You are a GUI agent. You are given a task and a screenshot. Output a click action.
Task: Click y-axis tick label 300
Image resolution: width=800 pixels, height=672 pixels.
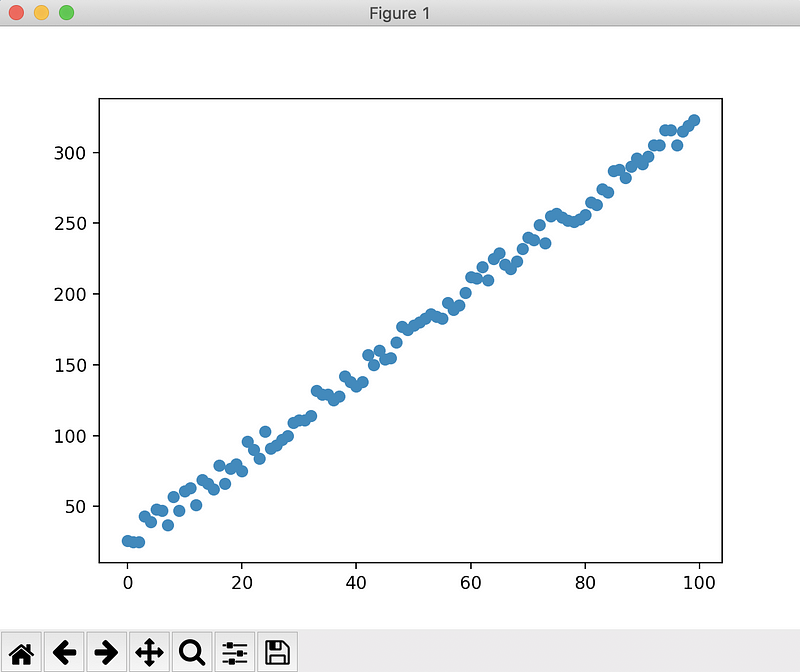(73, 153)
